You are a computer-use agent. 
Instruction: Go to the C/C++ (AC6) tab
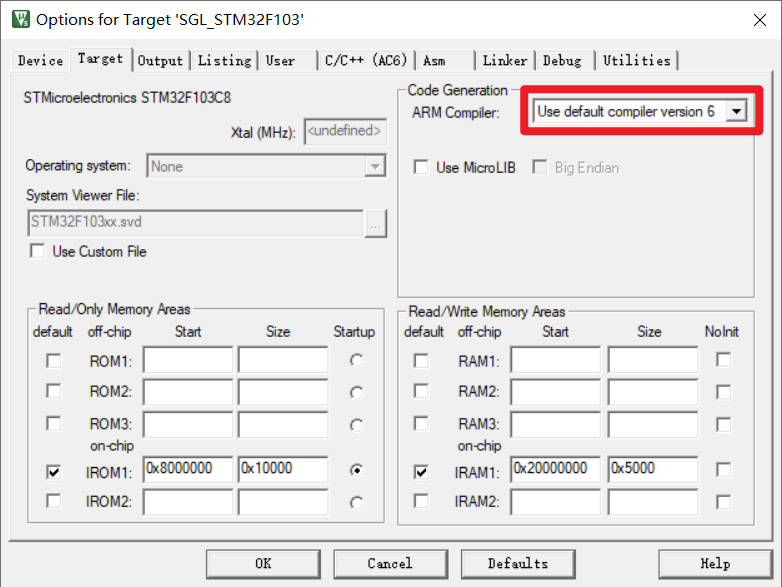[366, 61]
